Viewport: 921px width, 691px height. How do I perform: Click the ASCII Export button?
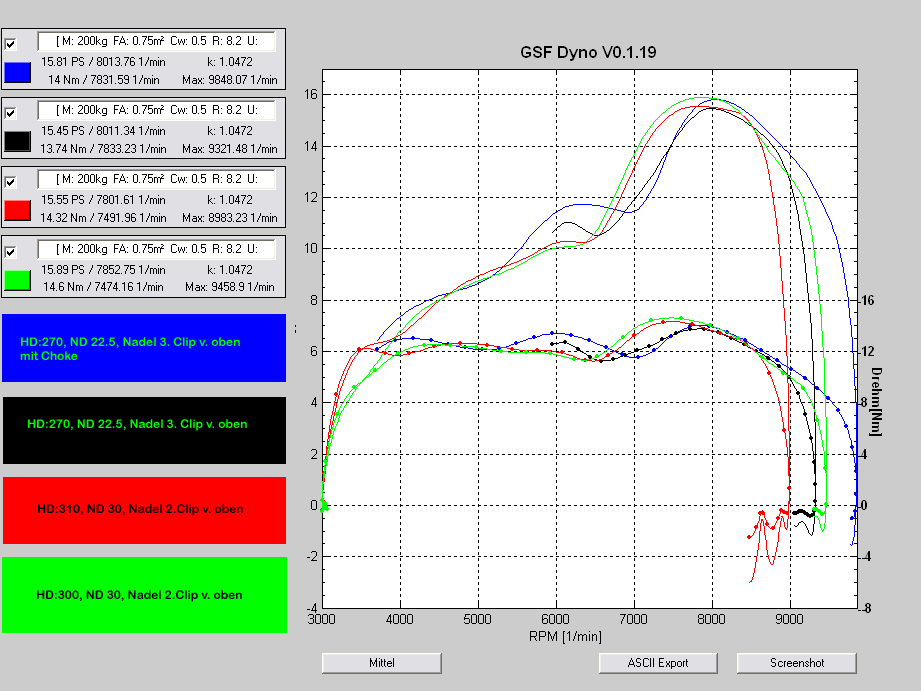coord(658,663)
